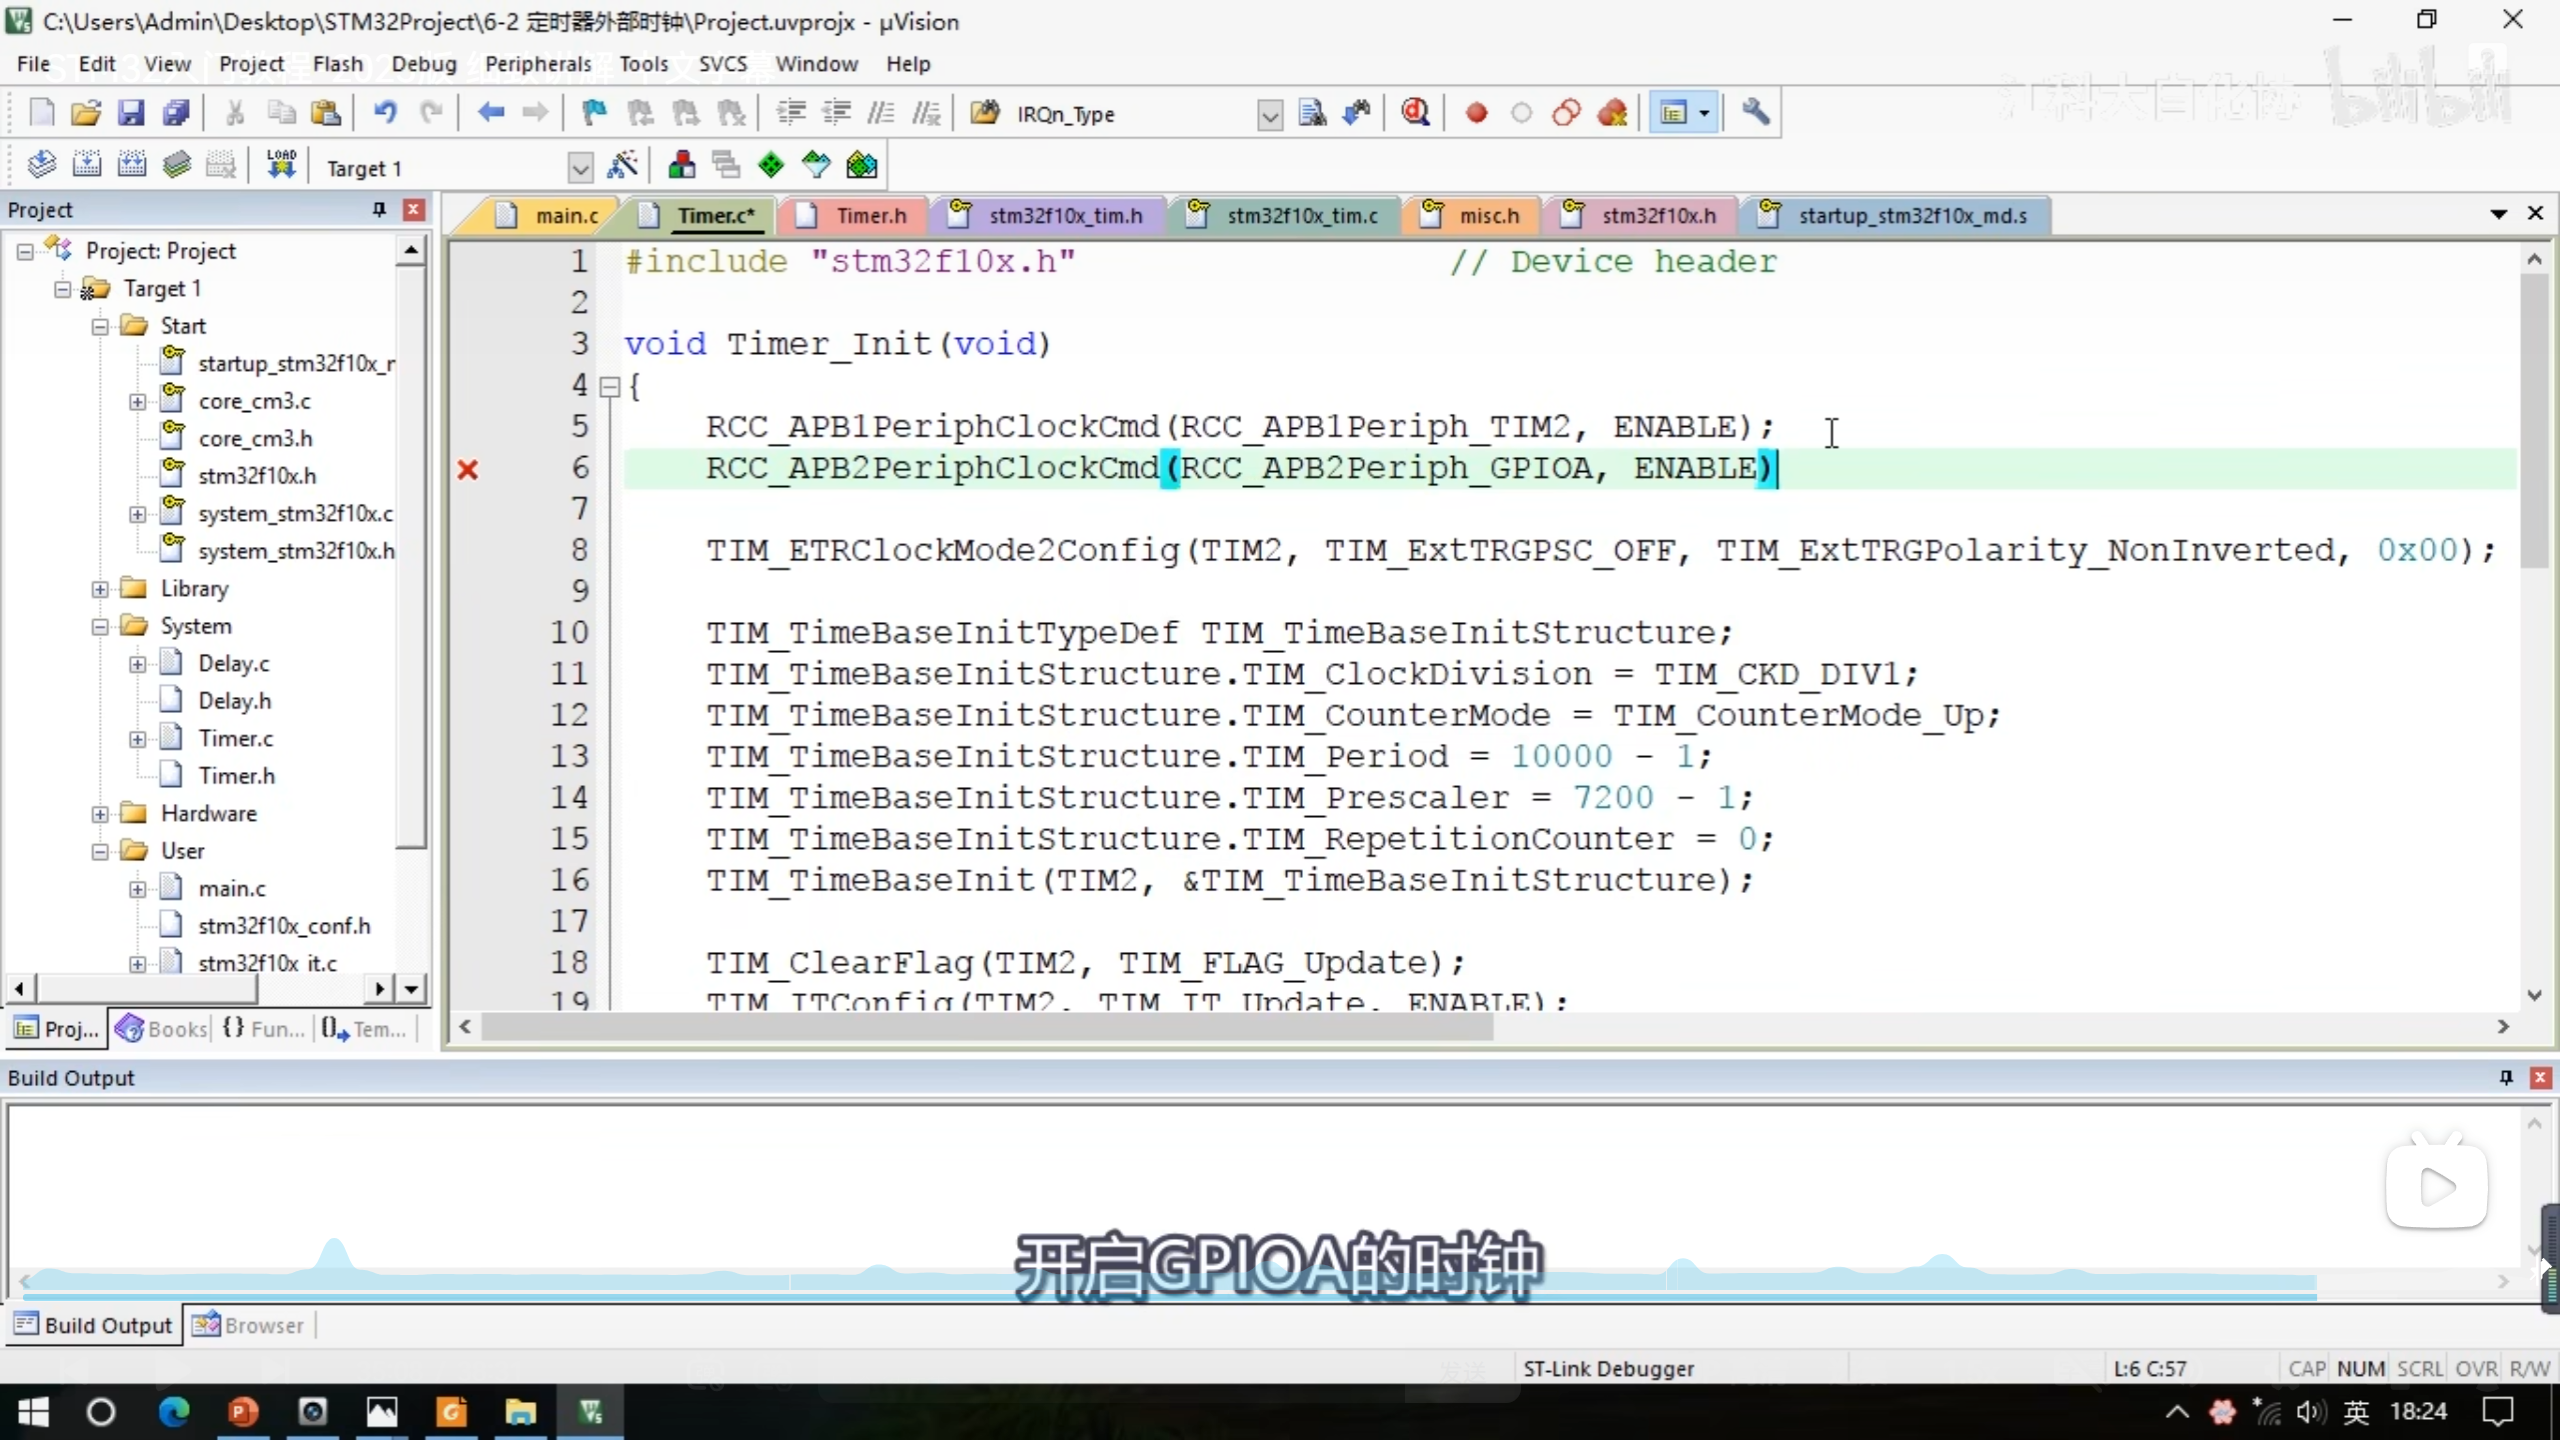Click the Undo toolbar icon

[x=385, y=113]
